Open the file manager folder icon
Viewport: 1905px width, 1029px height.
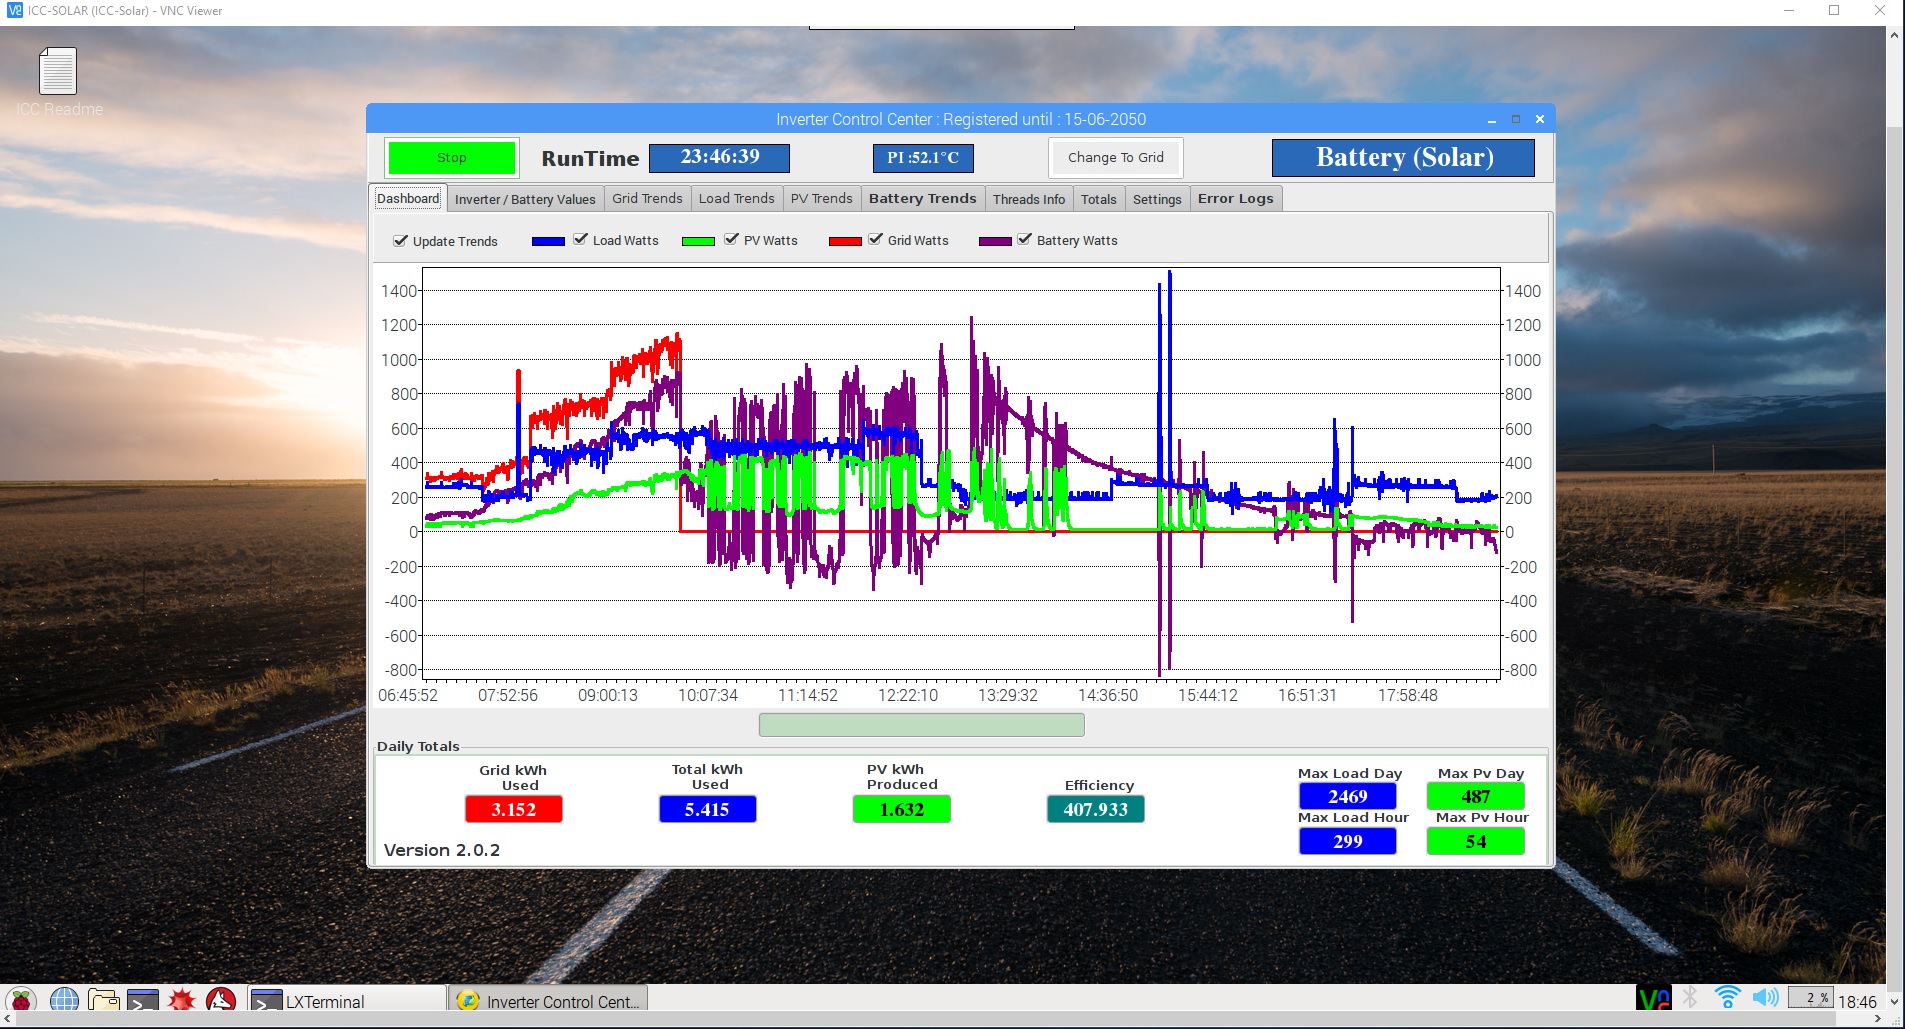click(103, 1000)
